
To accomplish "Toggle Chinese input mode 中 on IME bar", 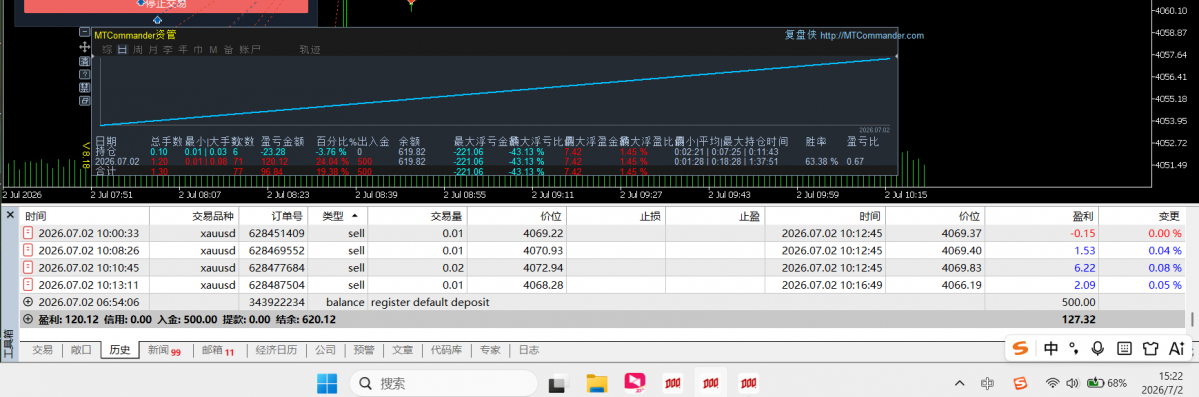I will coord(1051,348).
